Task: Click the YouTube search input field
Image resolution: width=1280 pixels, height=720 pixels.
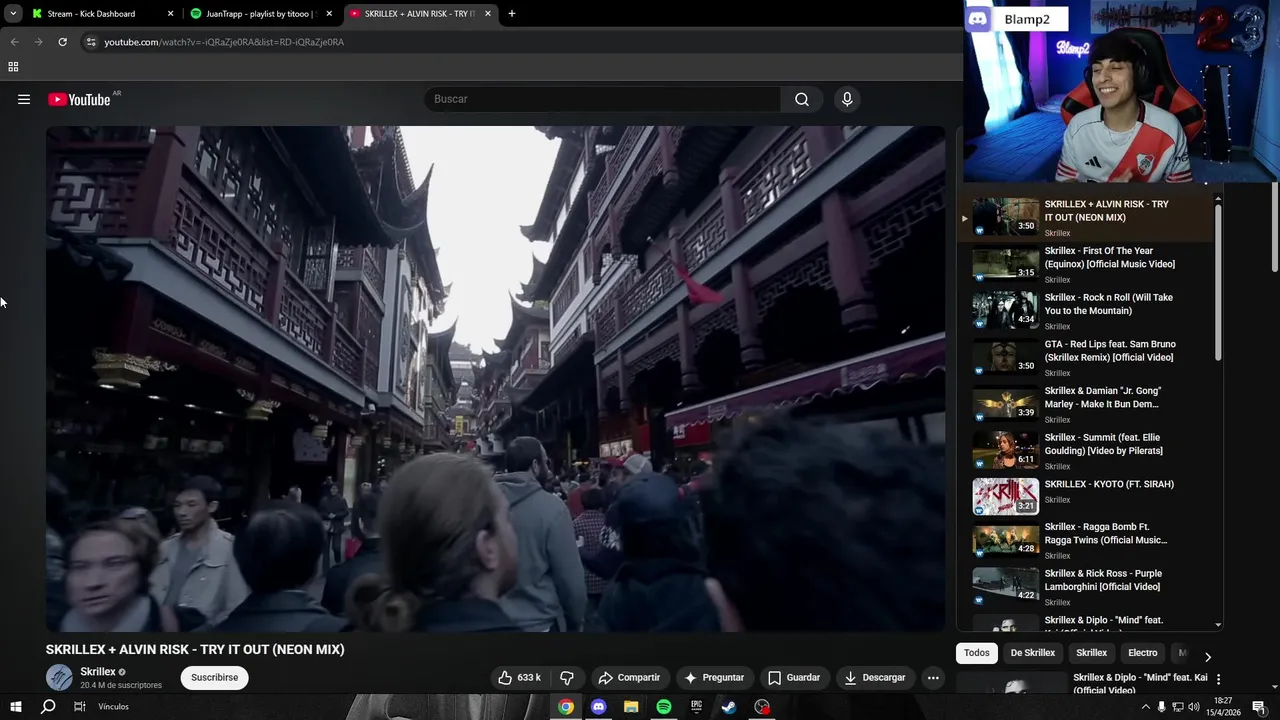Action: 603,99
